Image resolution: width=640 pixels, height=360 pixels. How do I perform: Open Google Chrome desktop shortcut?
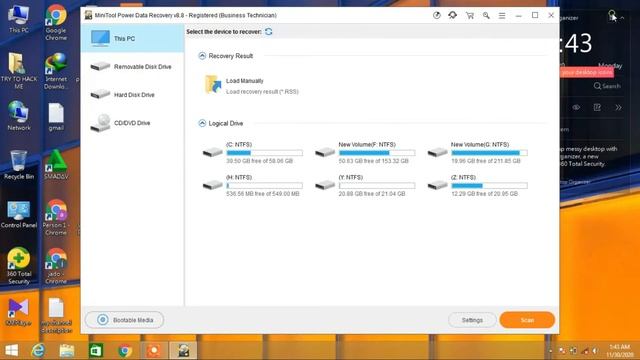tap(56, 22)
